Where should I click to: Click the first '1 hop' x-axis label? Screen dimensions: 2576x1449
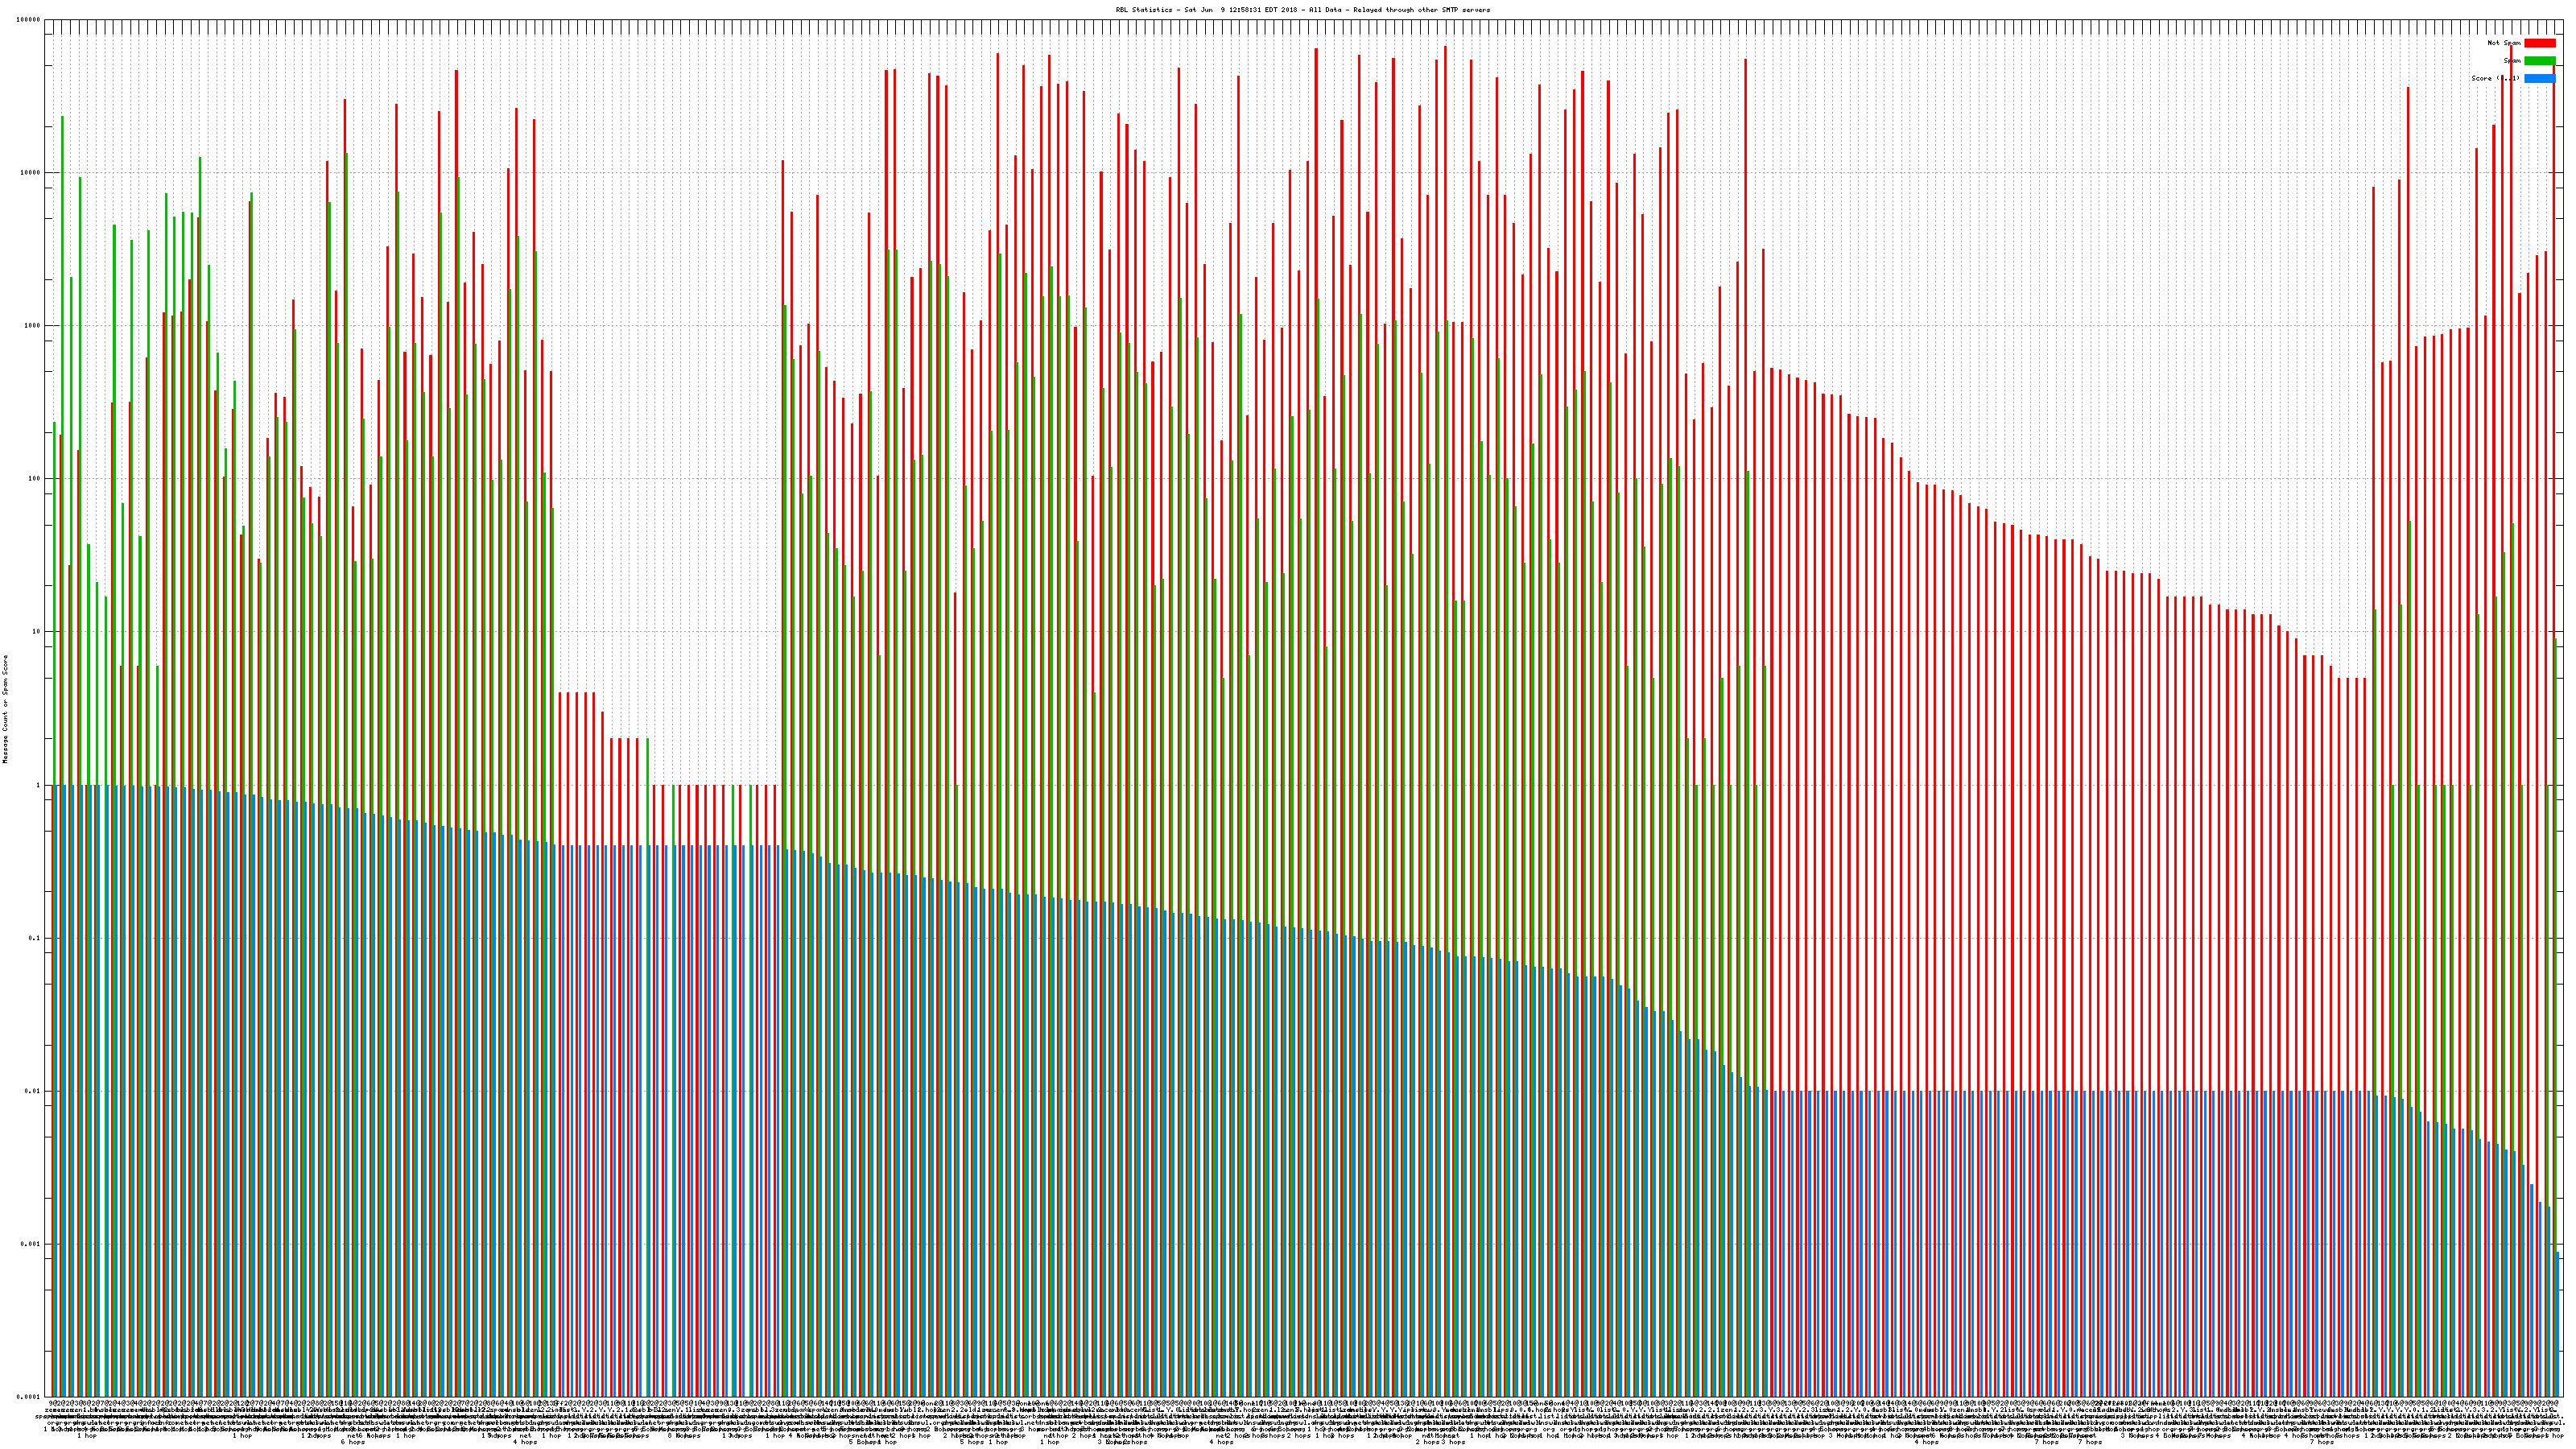pyautogui.click(x=87, y=1436)
